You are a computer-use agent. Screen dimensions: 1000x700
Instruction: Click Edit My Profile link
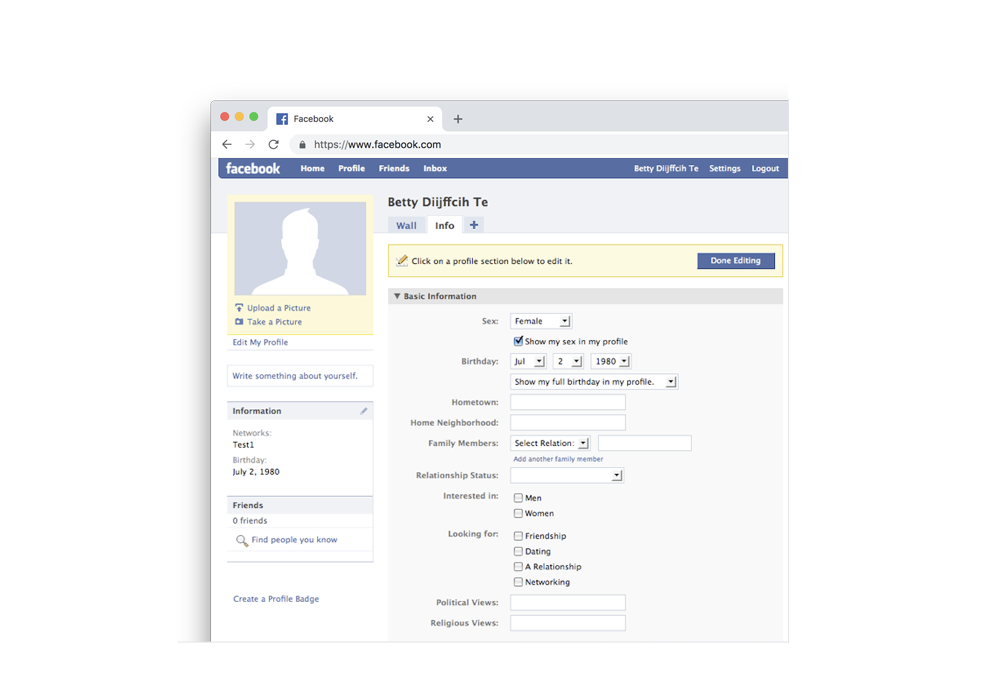point(260,342)
